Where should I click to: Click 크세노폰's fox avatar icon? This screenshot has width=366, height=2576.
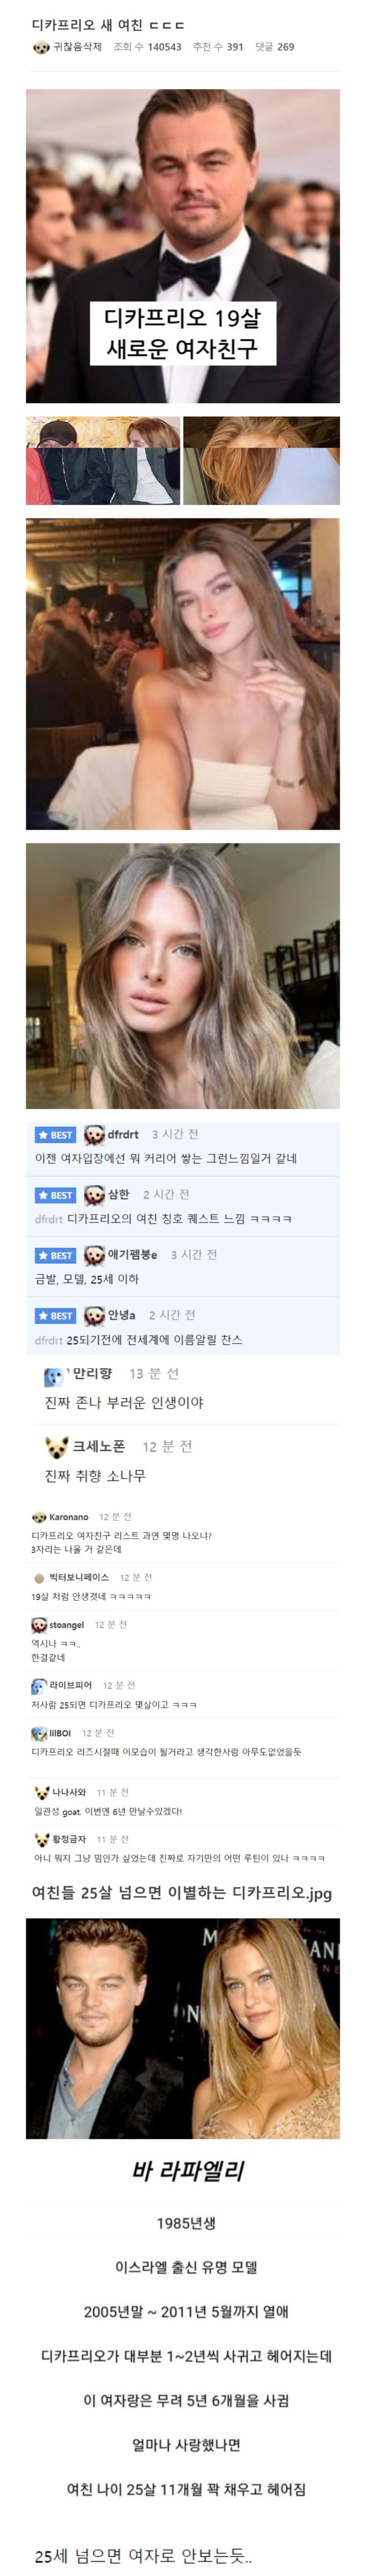click(x=56, y=1447)
